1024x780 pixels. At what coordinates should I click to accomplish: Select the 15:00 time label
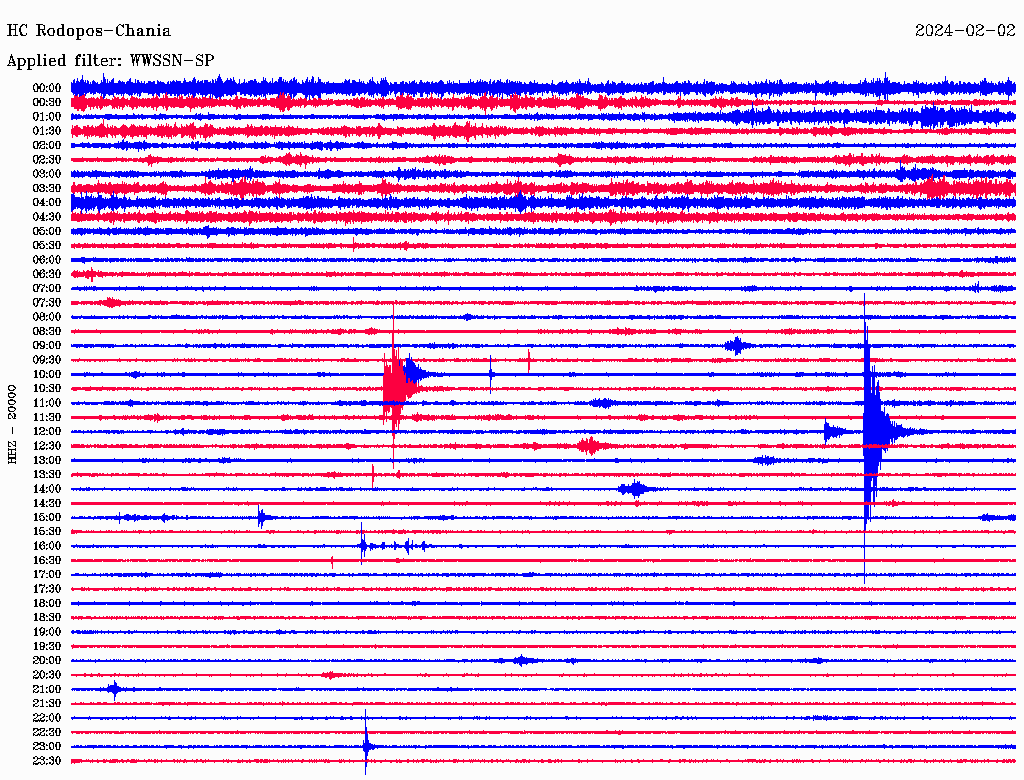[47, 517]
